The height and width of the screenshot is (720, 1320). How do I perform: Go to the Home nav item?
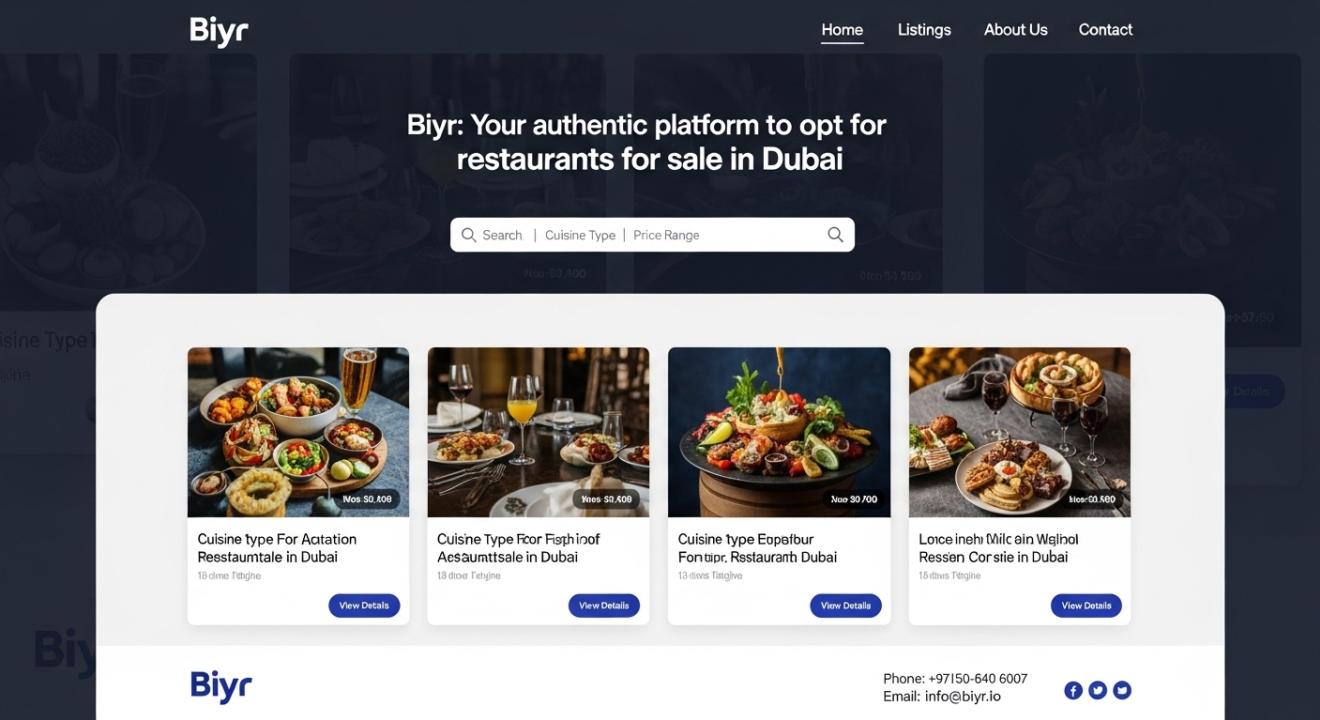(x=842, y=30)
